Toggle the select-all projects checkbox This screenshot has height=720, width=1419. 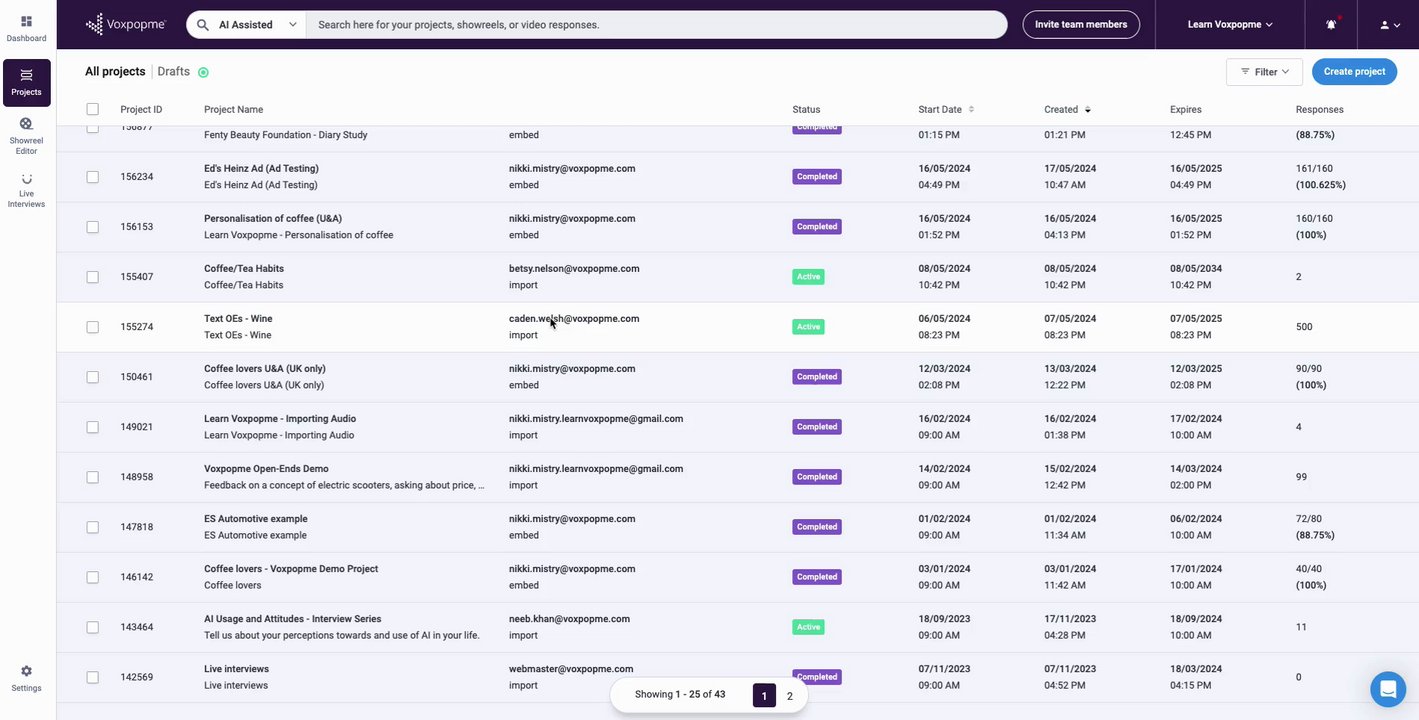[93, 109]
